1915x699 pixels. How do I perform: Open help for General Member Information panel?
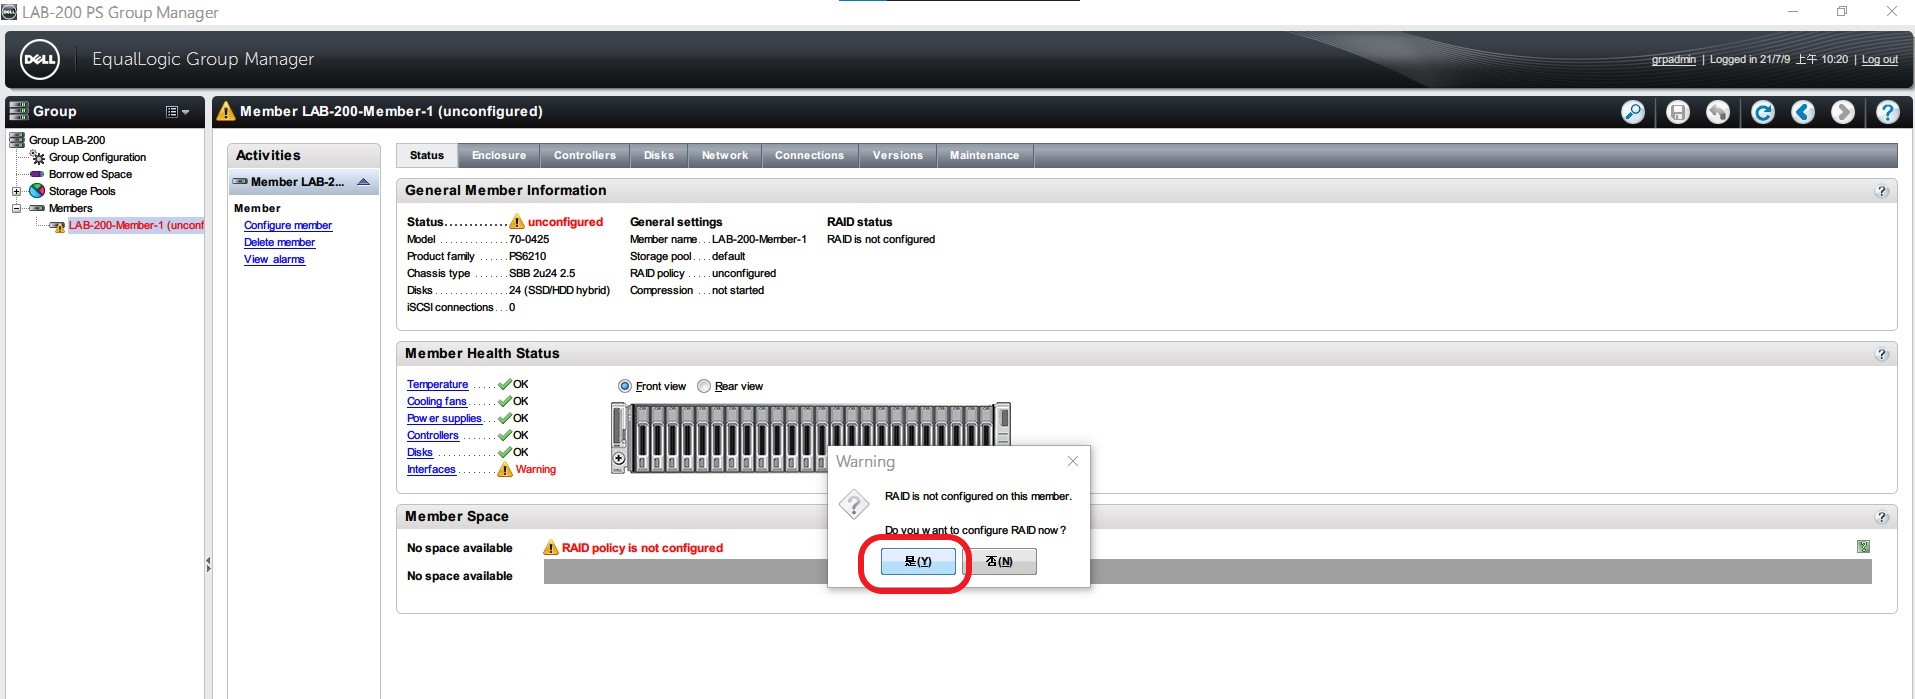(x=1882, y=191)
